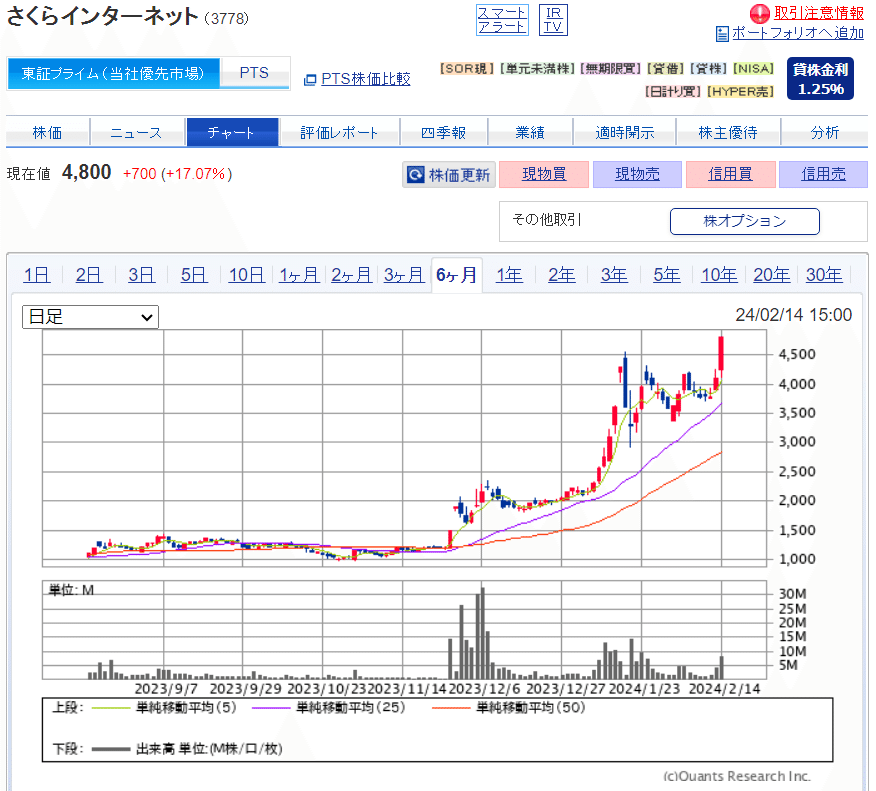Click 単純移動平均(50) orange legend line
The height and width of the screenshot is (791, 876).
point(451,708)
